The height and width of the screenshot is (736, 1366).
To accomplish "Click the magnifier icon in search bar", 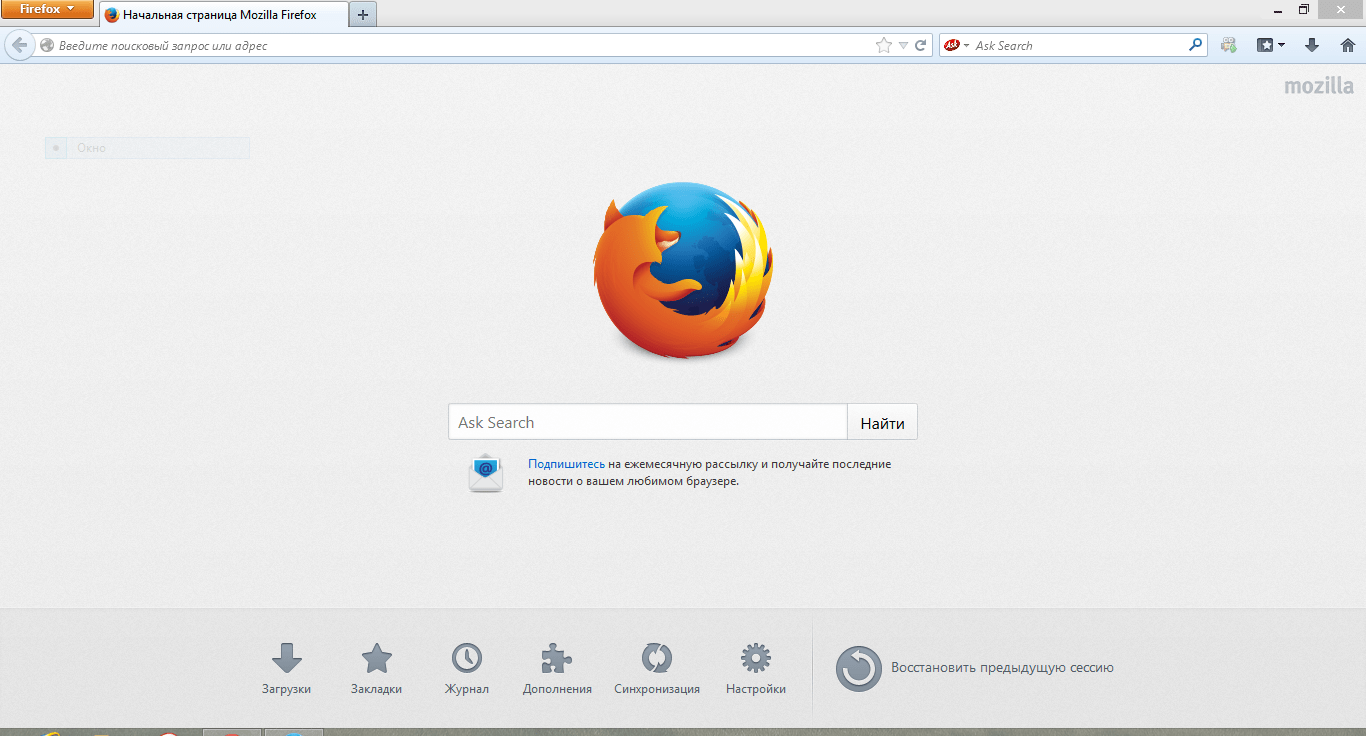I will 1195,45.
